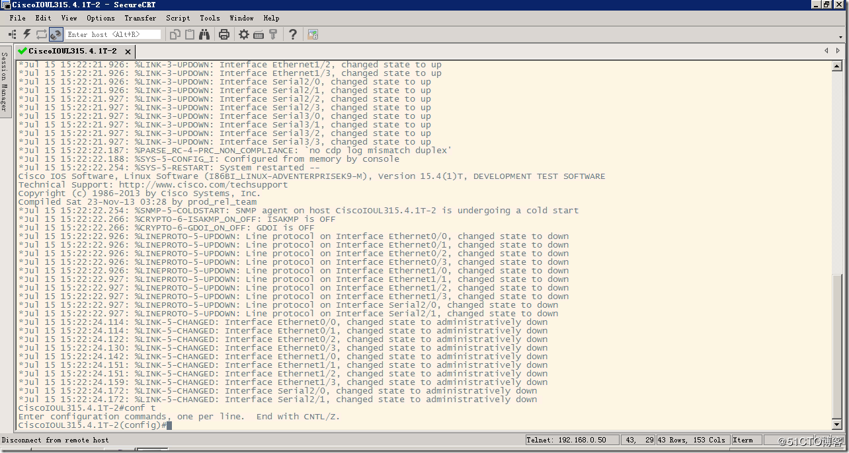This screenshot has height=453, width=849.
Task: Click the 'Copyright (c) 1986-2013' line
Action: click(139, 194)
